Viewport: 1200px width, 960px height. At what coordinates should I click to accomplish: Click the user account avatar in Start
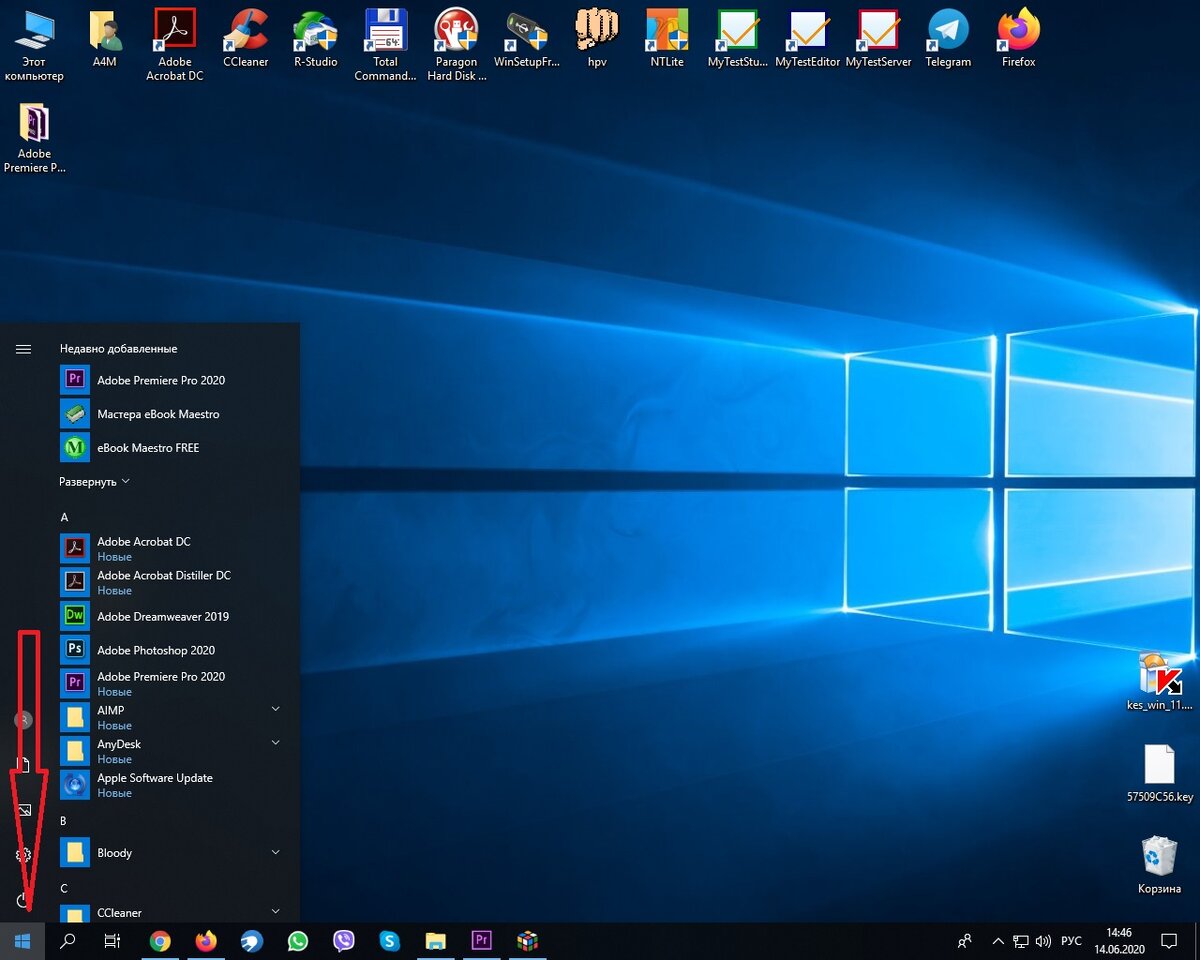(23, 719)
